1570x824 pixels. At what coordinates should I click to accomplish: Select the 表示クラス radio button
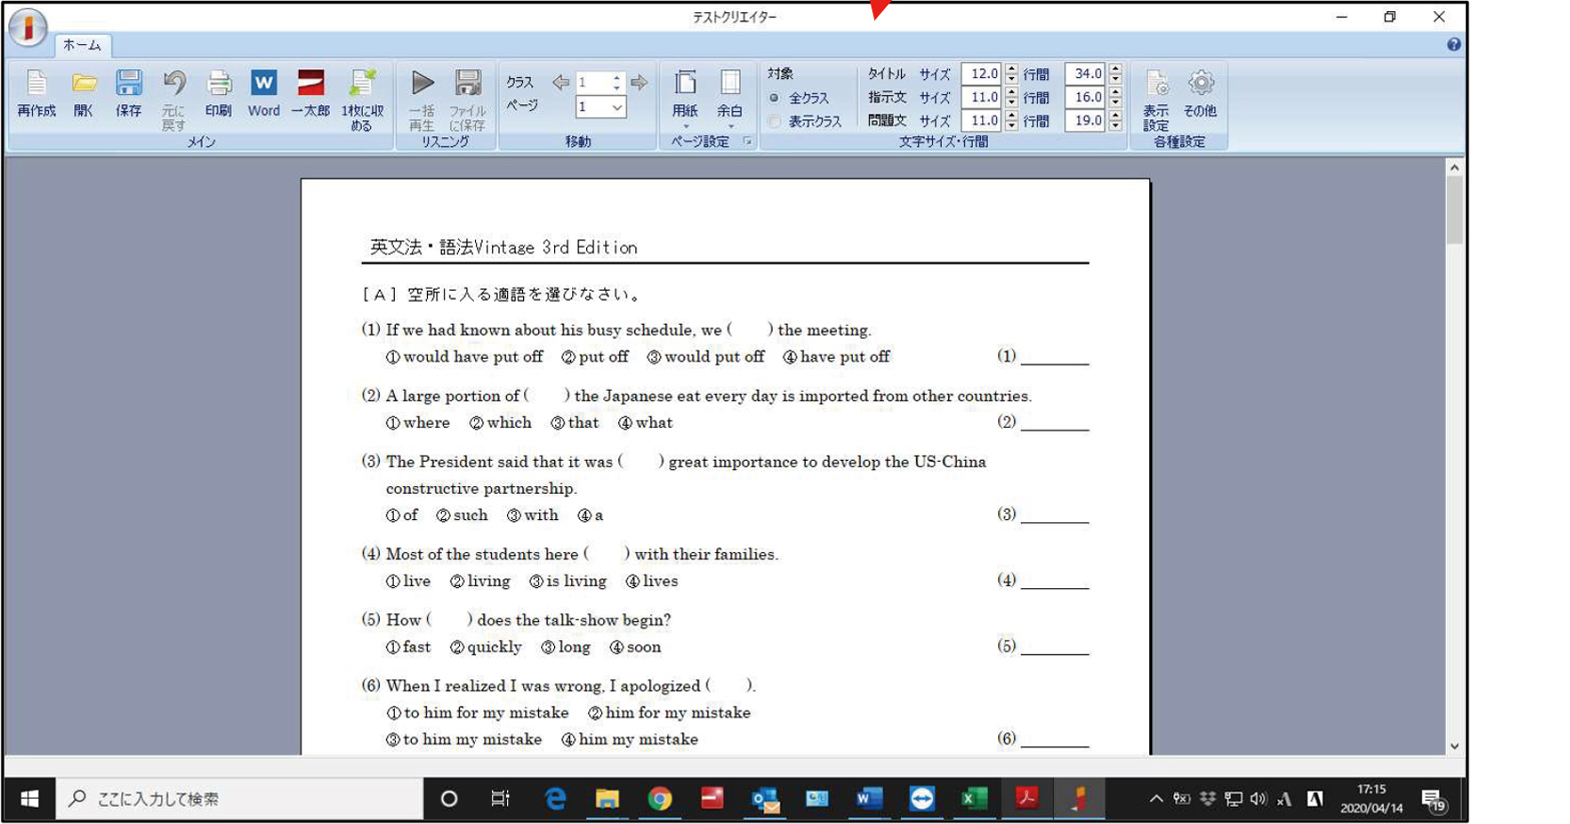coord(775,121)
